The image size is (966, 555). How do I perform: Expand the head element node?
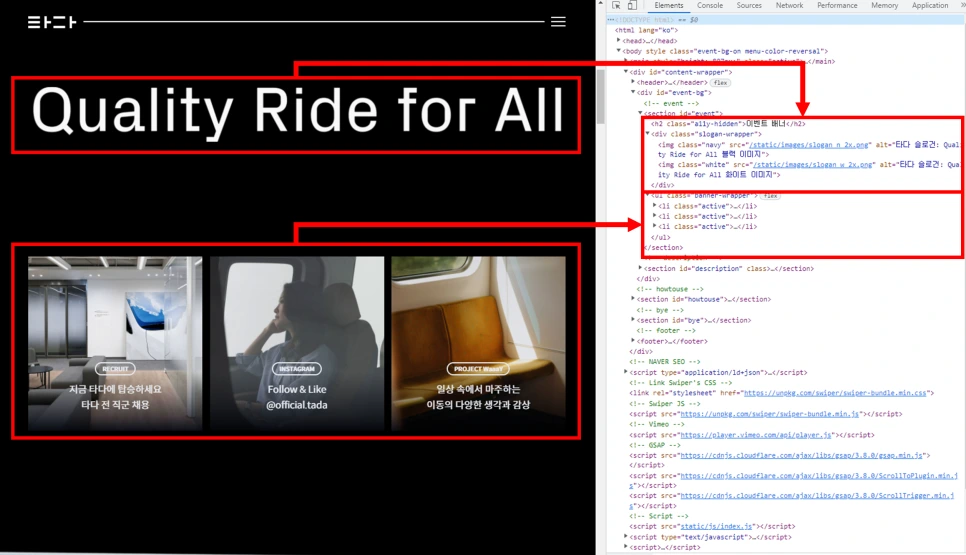coord(619,41)
